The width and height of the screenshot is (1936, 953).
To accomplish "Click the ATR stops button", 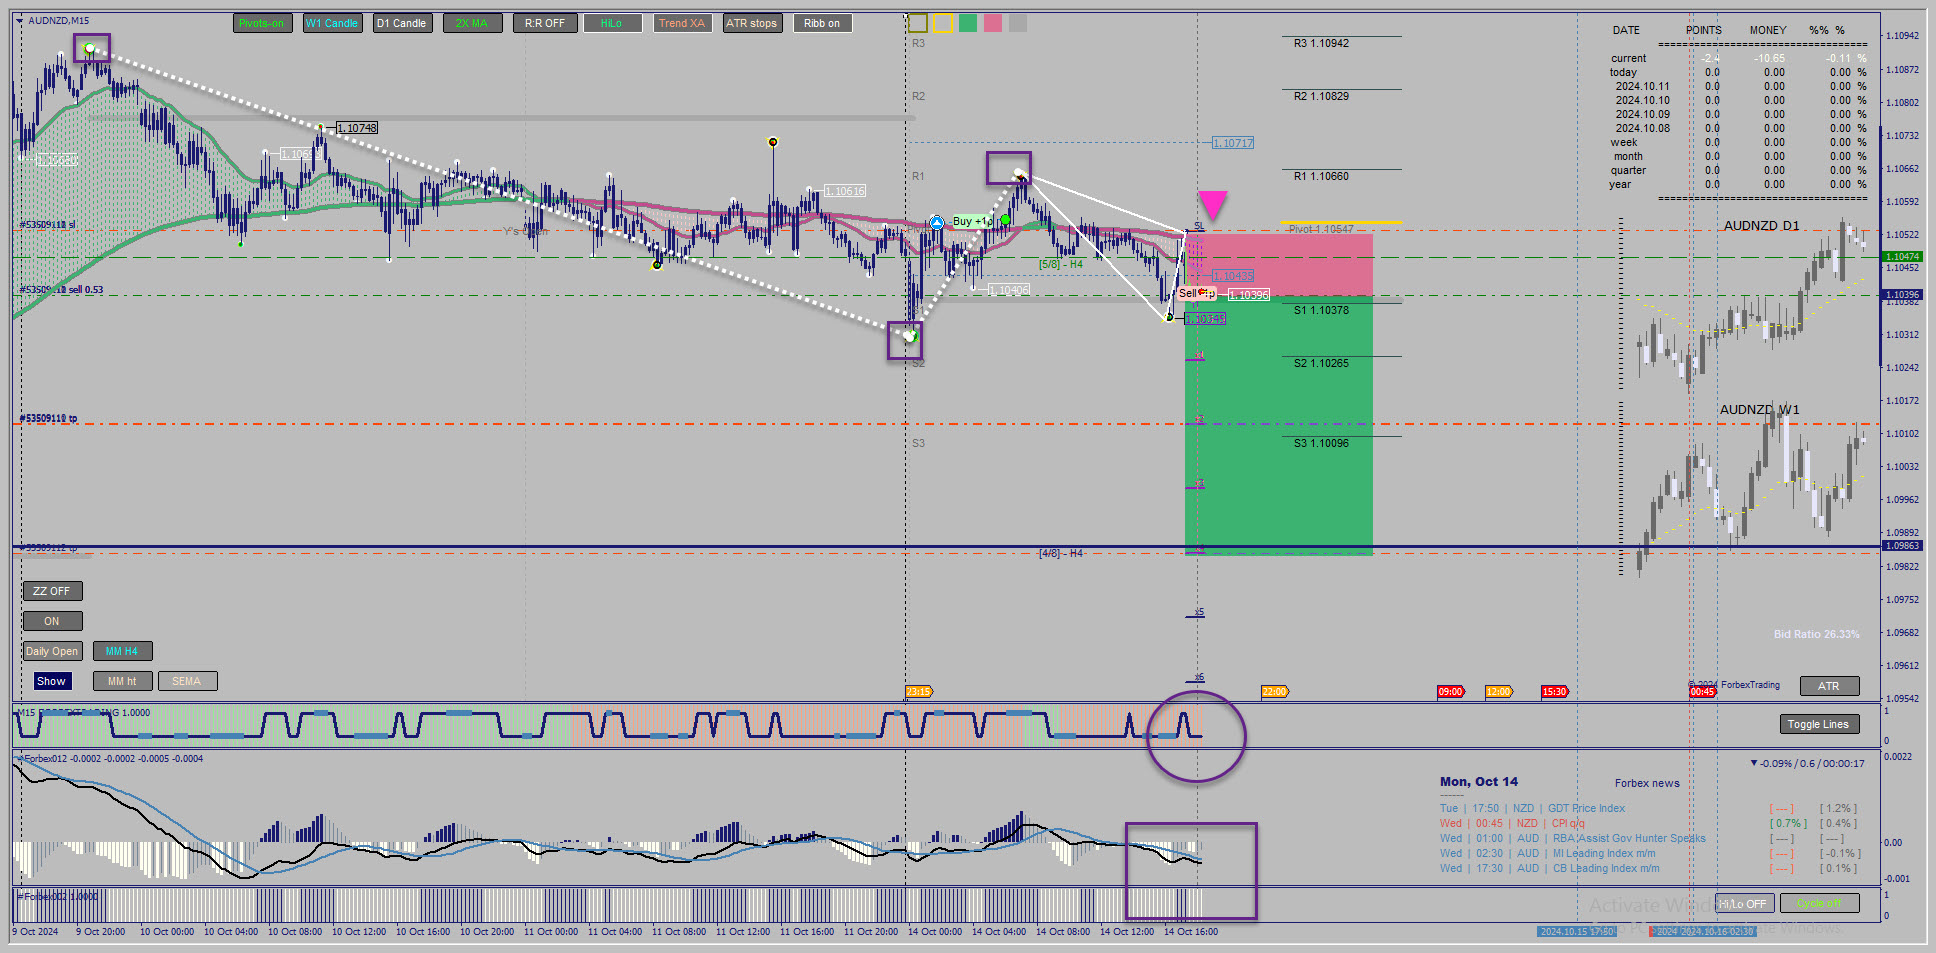I will (752, 23).
